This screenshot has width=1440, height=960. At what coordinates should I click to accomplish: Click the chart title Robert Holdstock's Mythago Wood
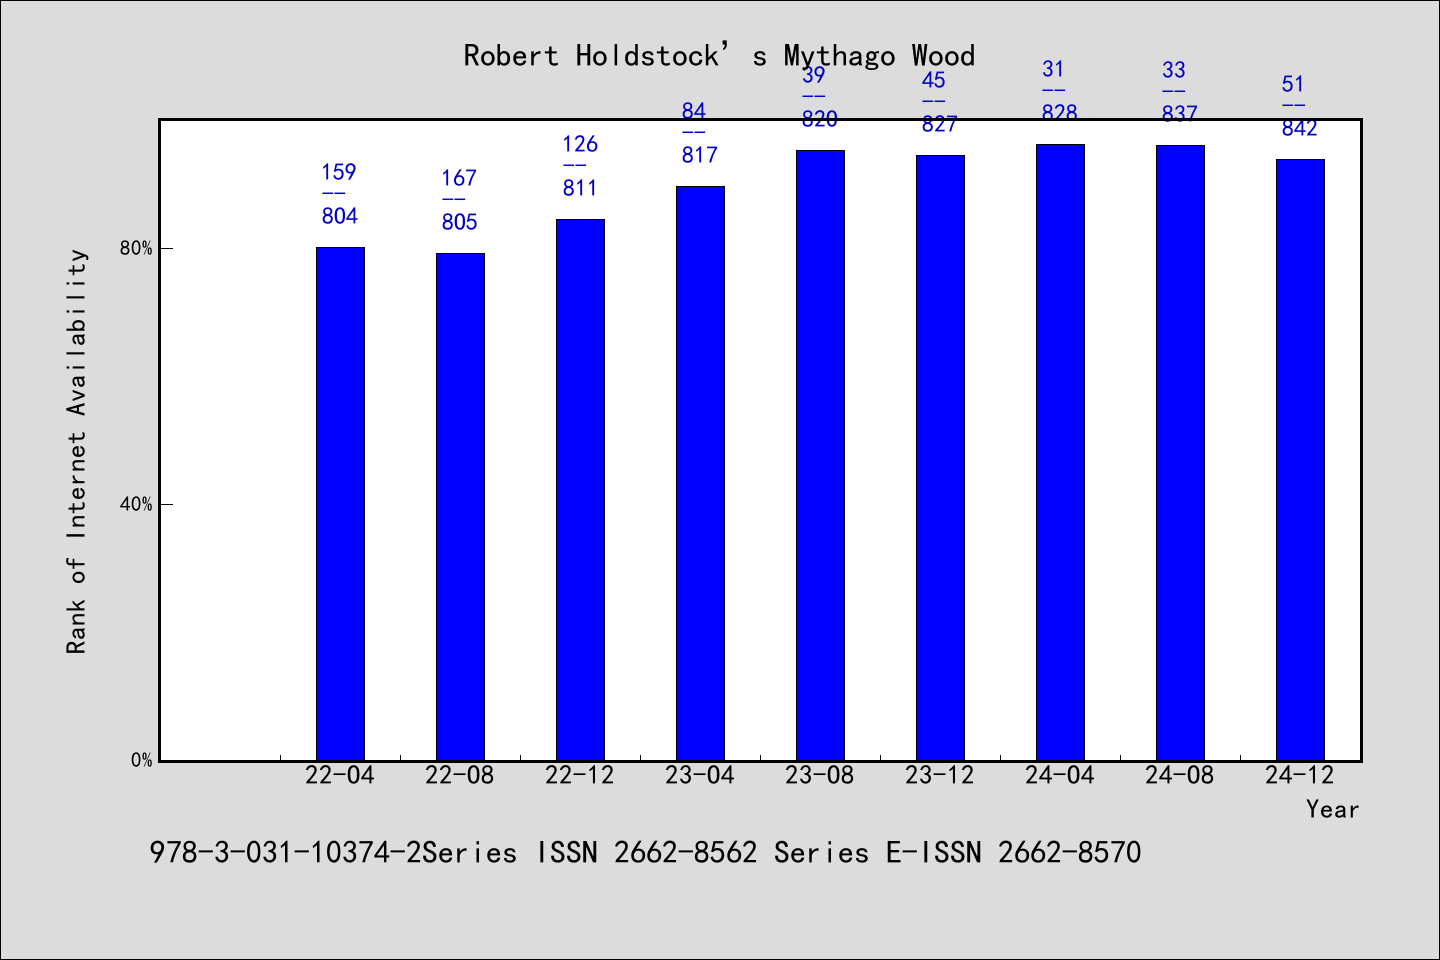(719, 56)
